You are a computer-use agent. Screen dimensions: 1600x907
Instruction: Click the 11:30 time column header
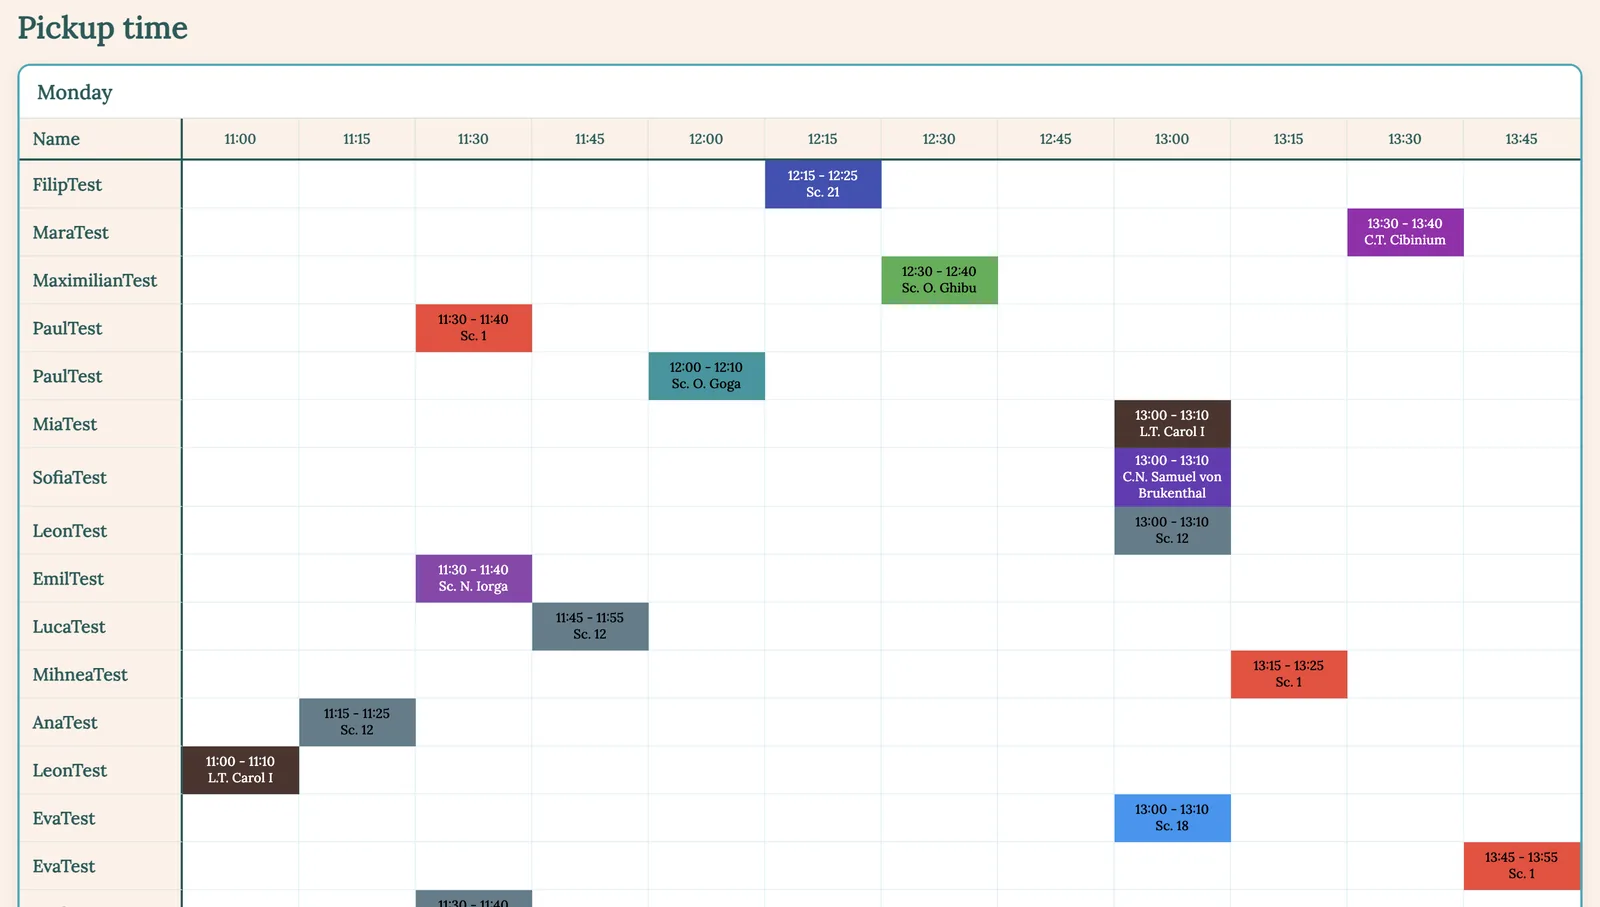[473, 139]
